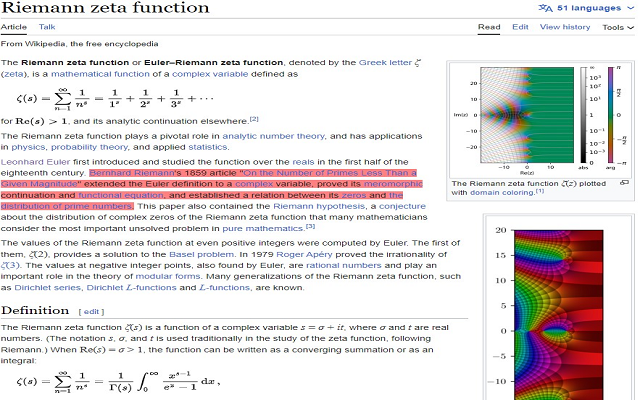Click citation footnote 2 after analytic continuation

click(x=254, y=119)
